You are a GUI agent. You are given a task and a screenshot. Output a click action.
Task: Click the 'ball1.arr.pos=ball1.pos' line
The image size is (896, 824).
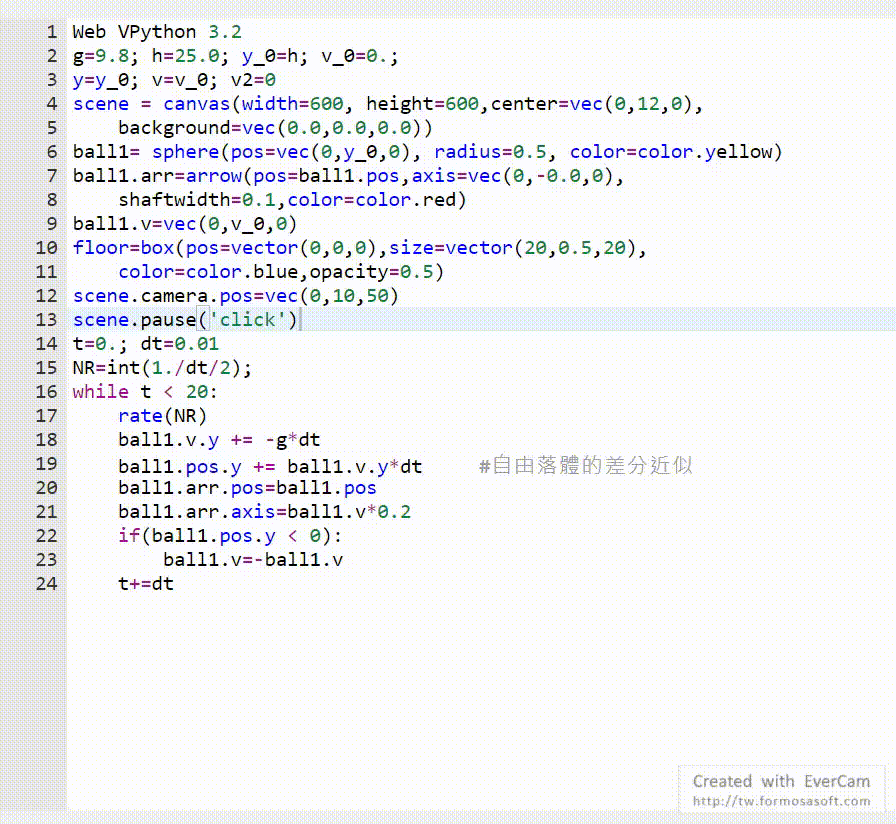(x=247, y=488)
